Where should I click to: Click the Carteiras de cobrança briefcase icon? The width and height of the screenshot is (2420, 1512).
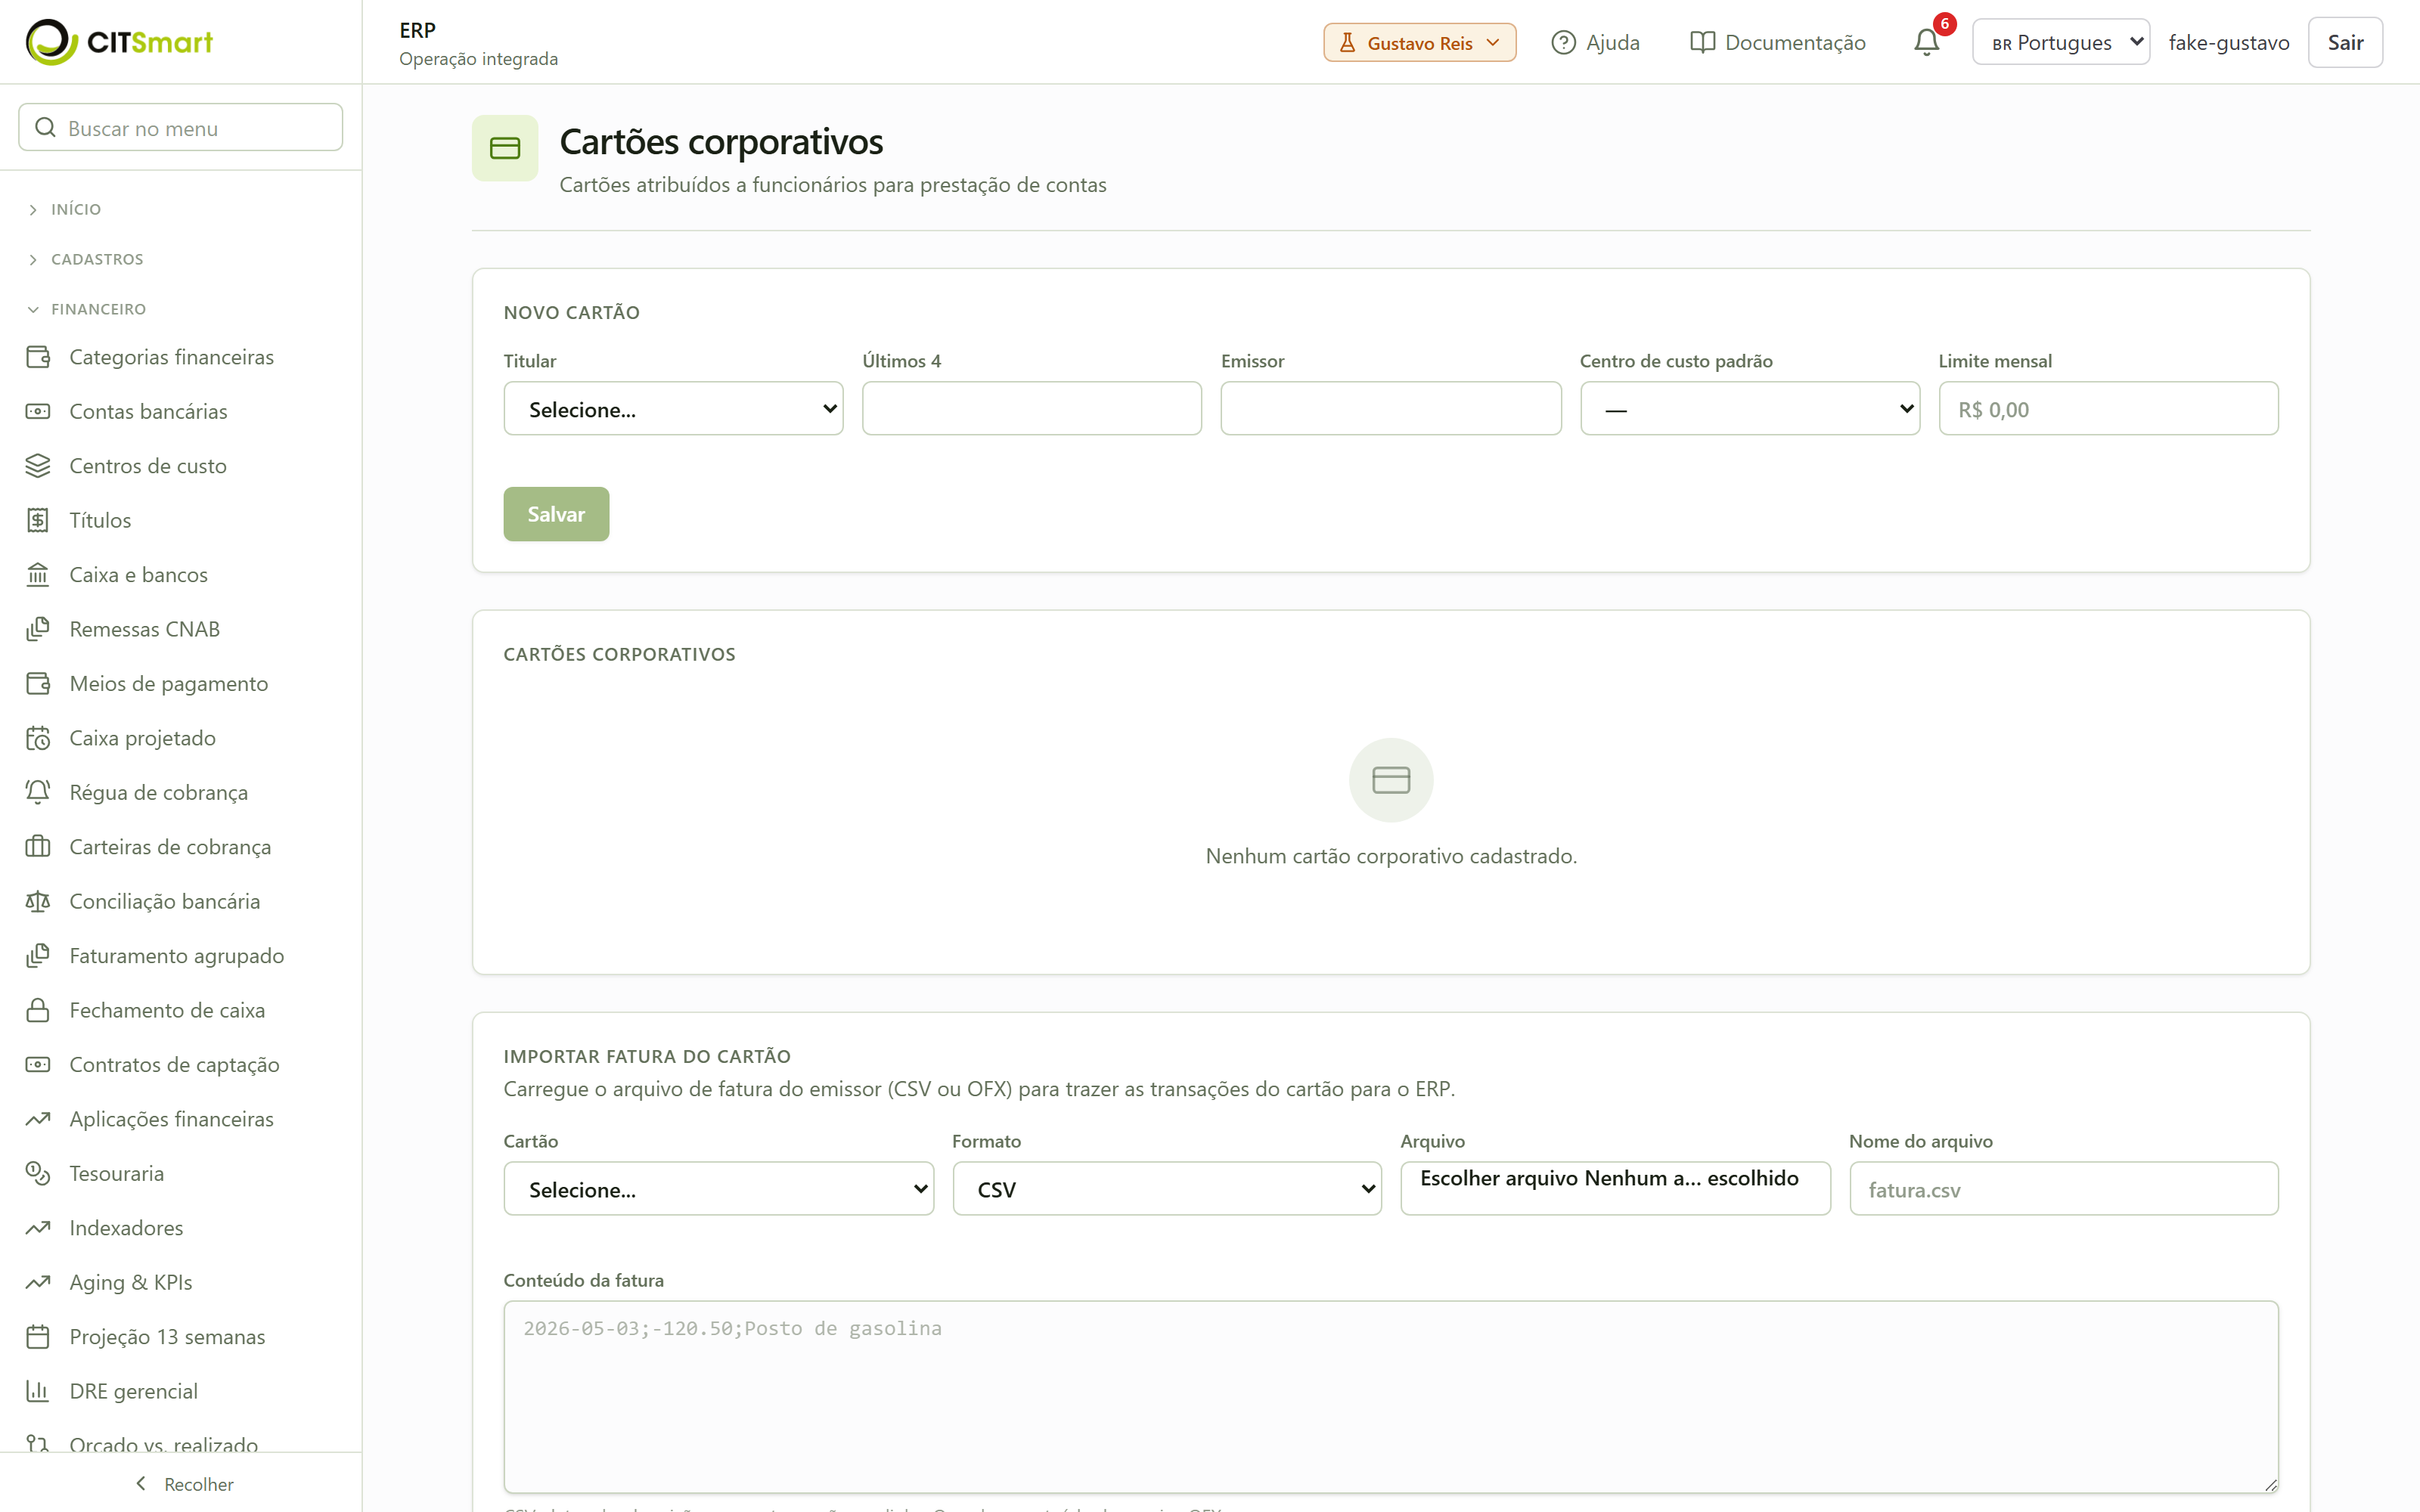[x=38, y=847]
